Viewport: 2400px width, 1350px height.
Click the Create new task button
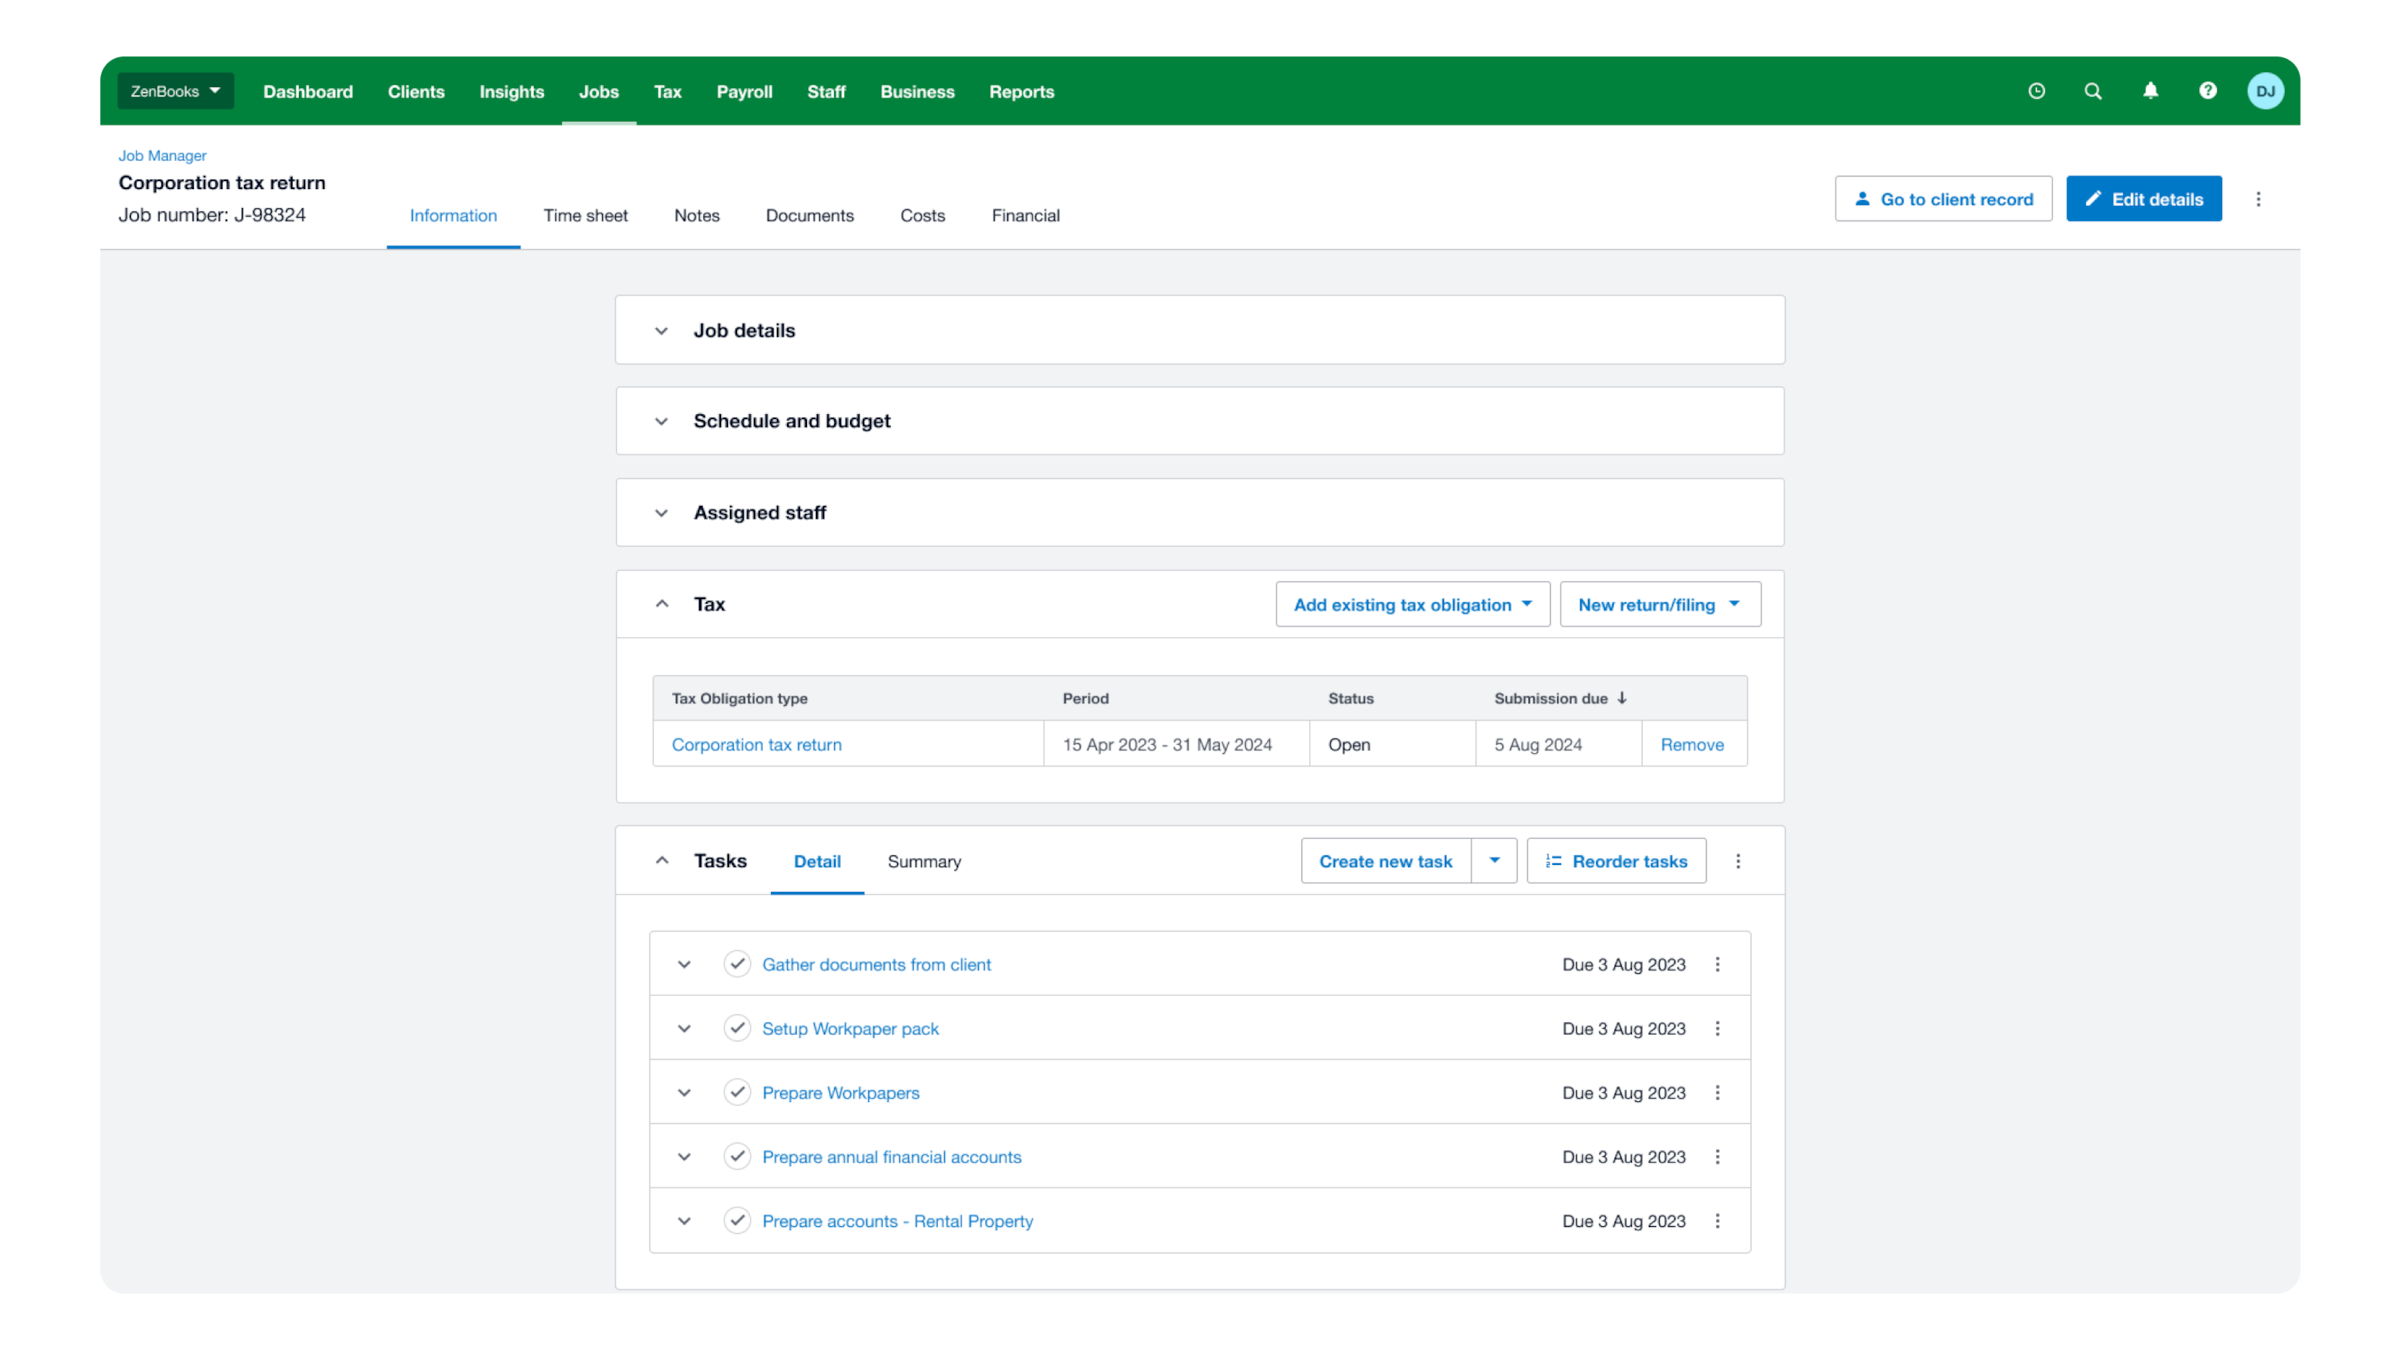1385,860
